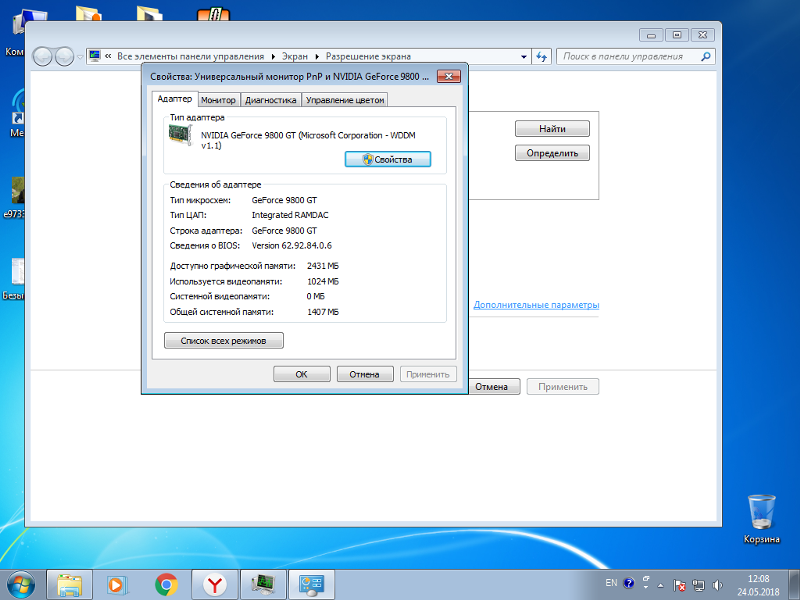Screen dimensions: 800x600
Task: Open recent pages dropdown arrow
Action: (80, 57)
